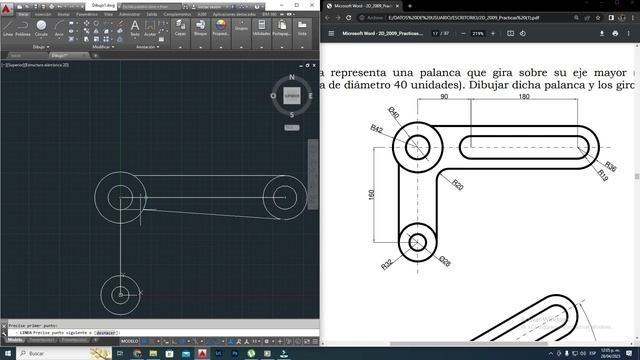Open the Portapapeles clipboard panel
Viewport: 640px width, 360px height.
[x=282, y=28]
